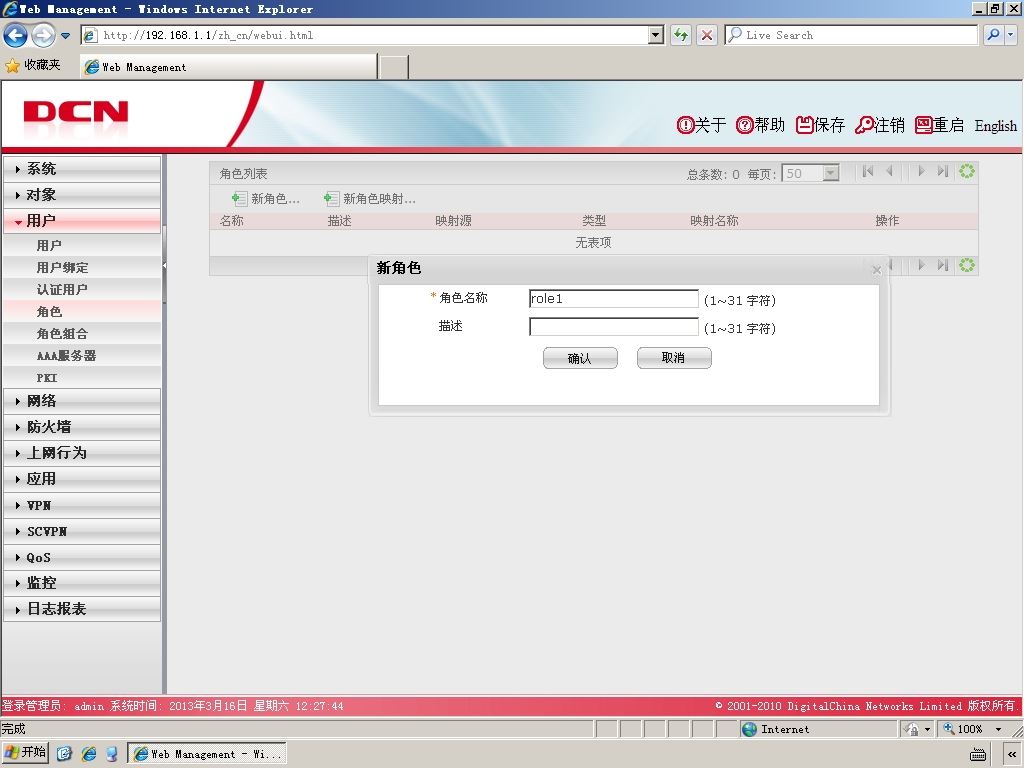
Task: Go to last page in upper pager
Action: click(x=942, y=172)
